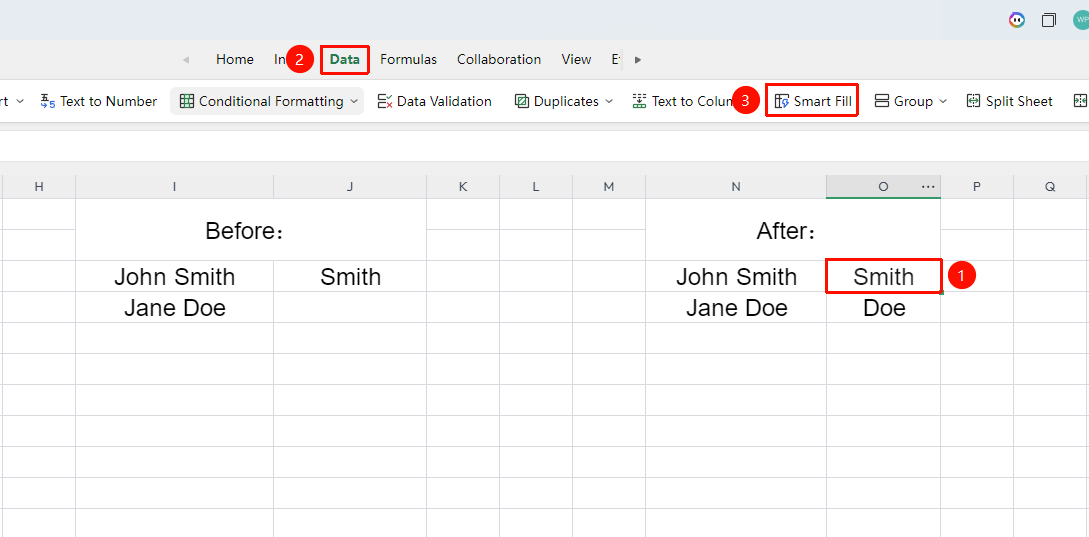Screen dimensions: 1089x537
Task: Select John Smith cell in column N
Action: tap(735, 276)
